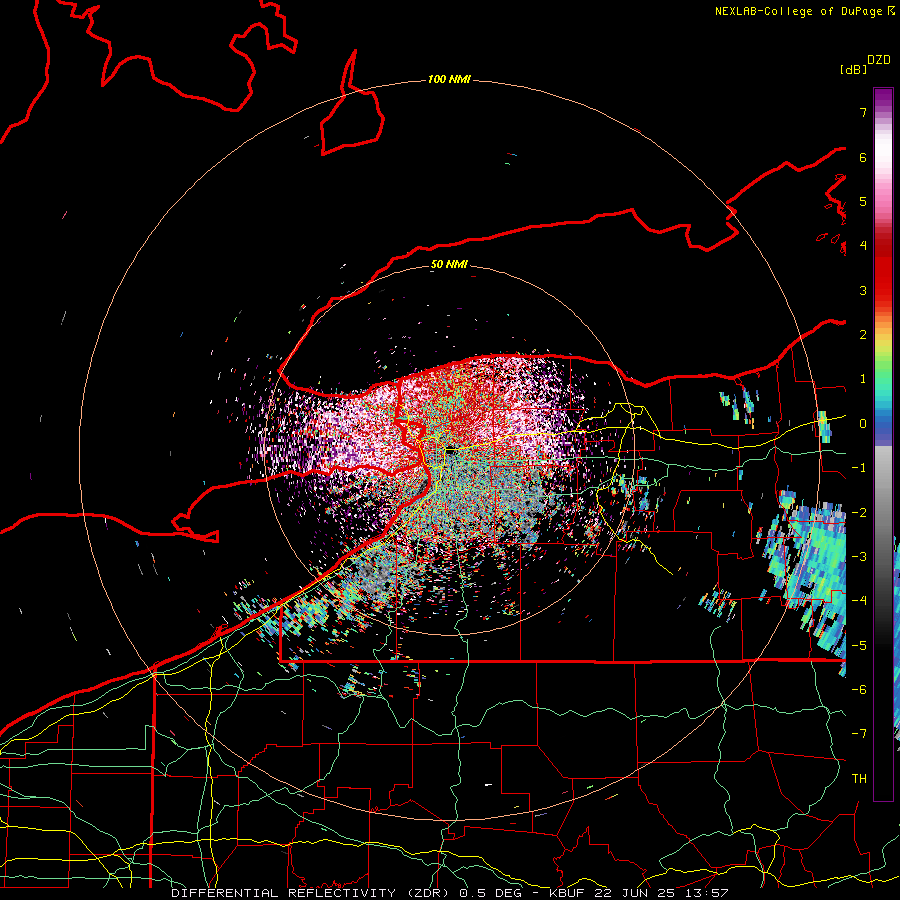Click the "5" tick label on legend
The image size is (900, 900).
[863, 201]
